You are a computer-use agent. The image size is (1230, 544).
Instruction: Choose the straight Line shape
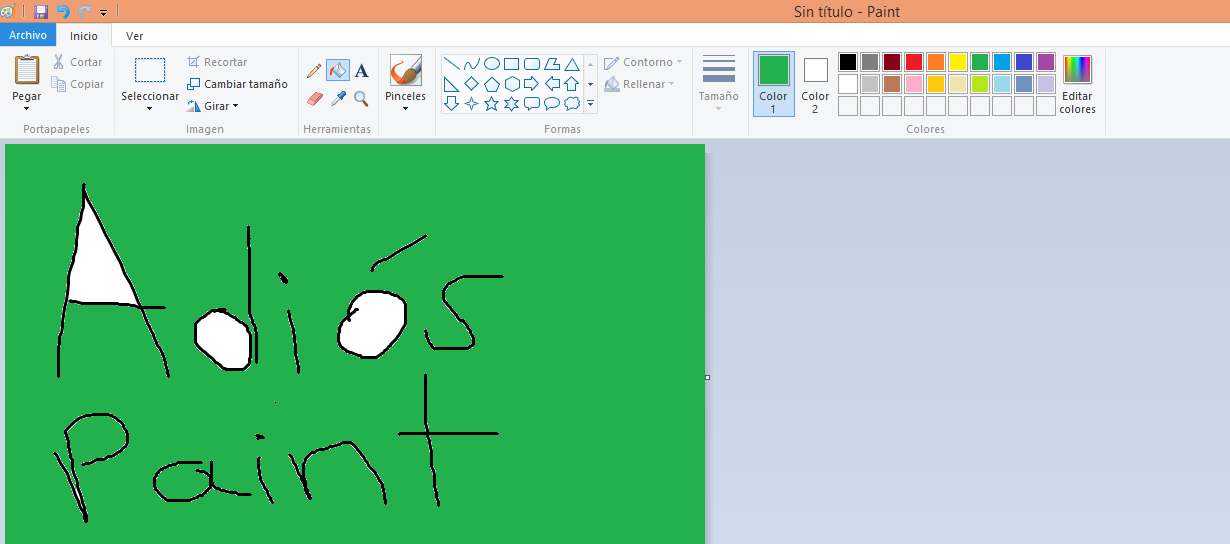451,64
